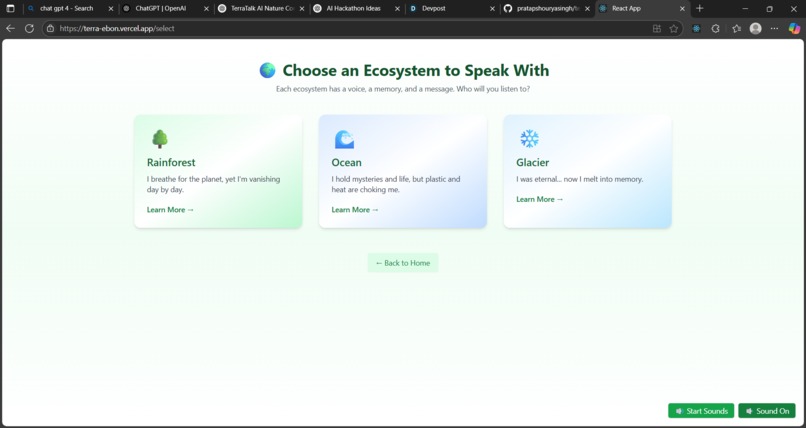The width and height of the screenshot is (806, 428).
Task: Close the chat gpt 4 Search tab
Action: click(x=111, y=9)
